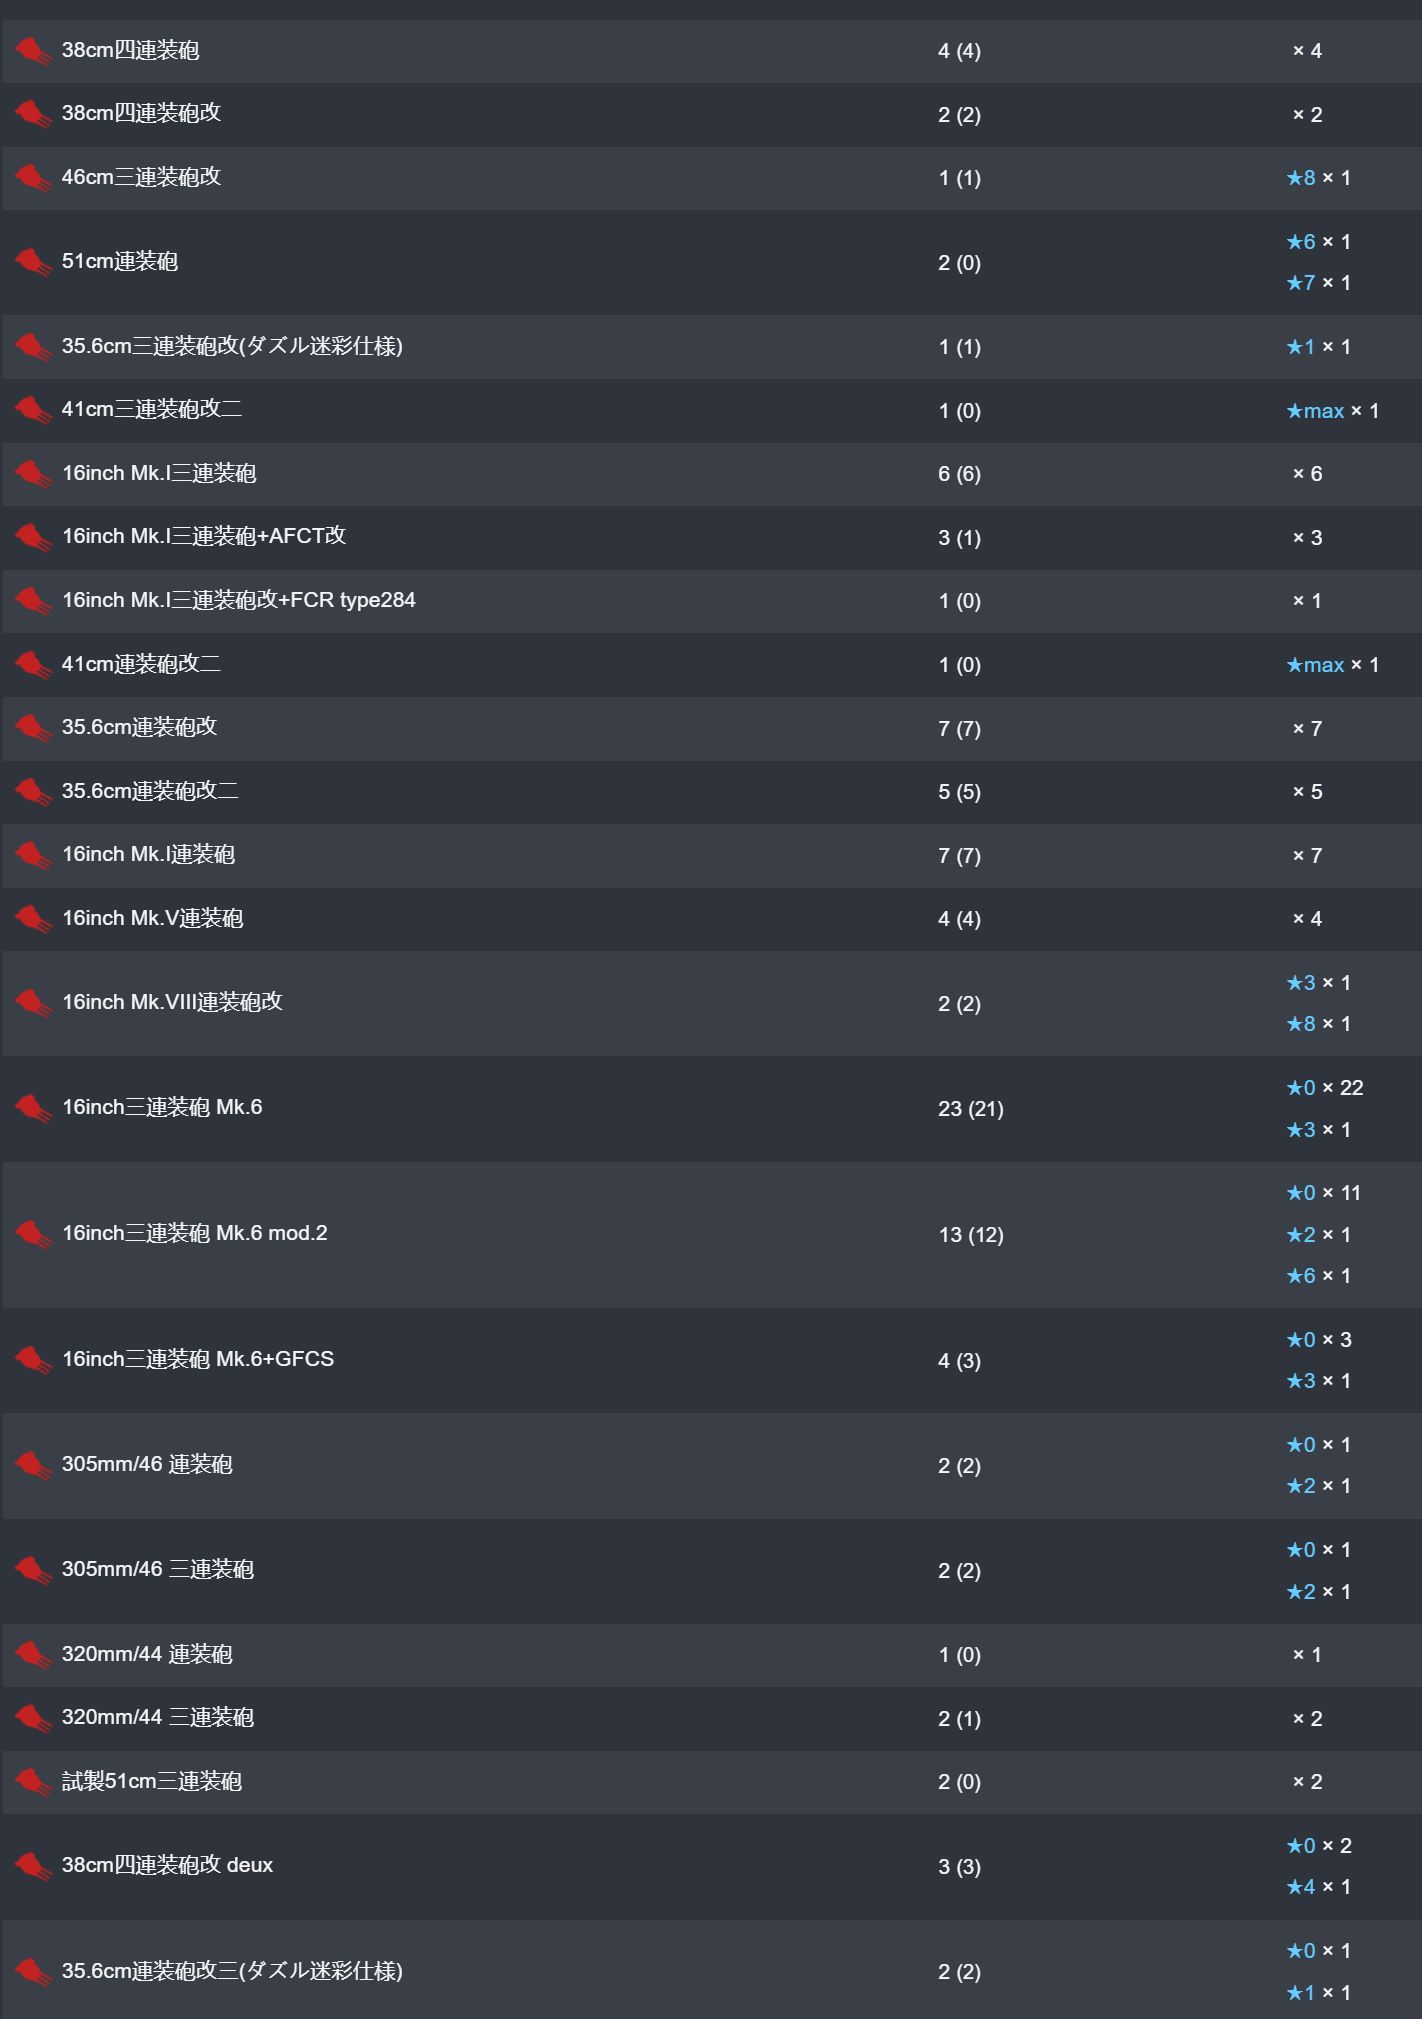Click the gun icon beside 51cm連装砲
1422x2019 pixels.
tap(33, 262)
